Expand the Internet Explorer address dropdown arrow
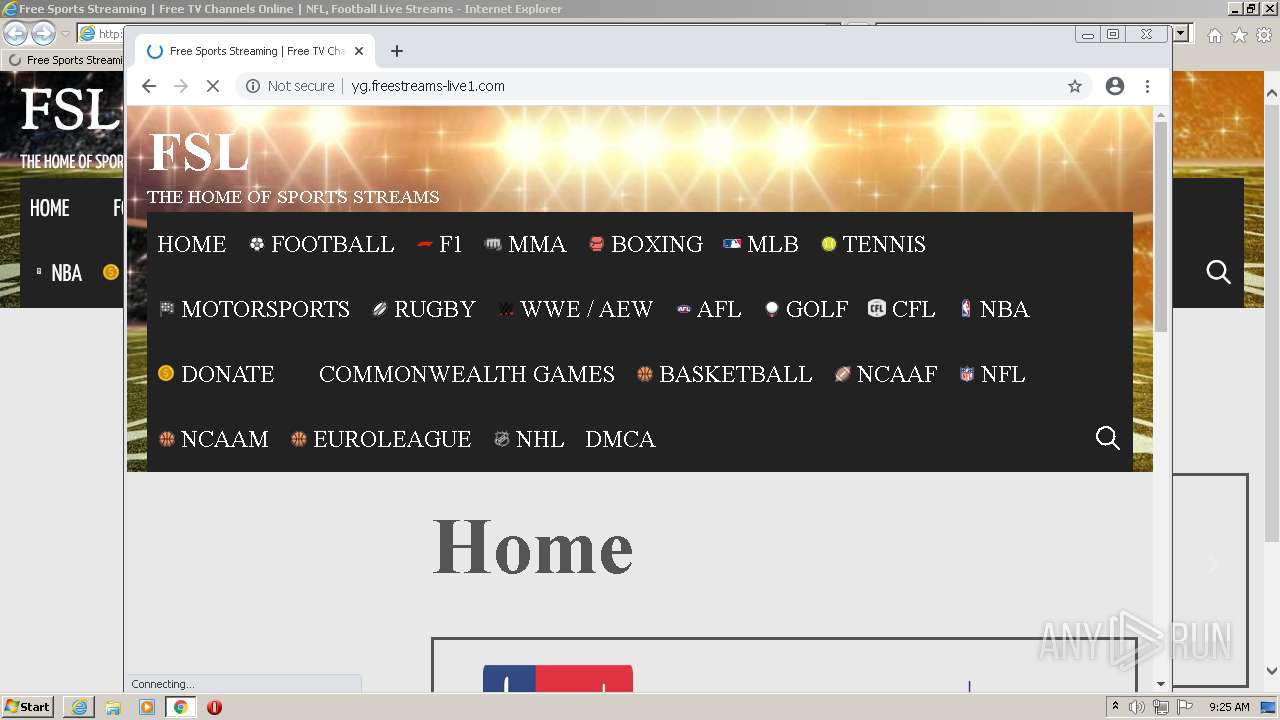The width and height of the screenshot is (1280, 720). click(x=1181, y=33)
